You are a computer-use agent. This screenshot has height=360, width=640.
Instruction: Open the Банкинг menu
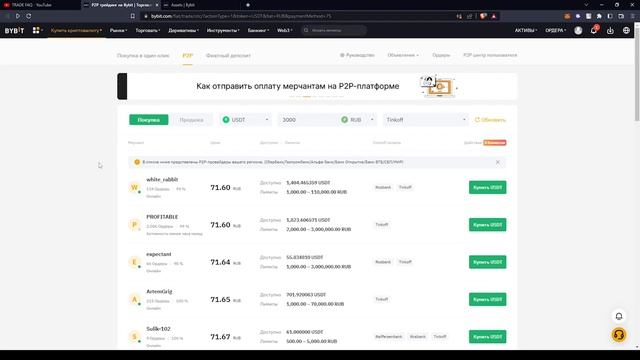click(x=258, y=30)
